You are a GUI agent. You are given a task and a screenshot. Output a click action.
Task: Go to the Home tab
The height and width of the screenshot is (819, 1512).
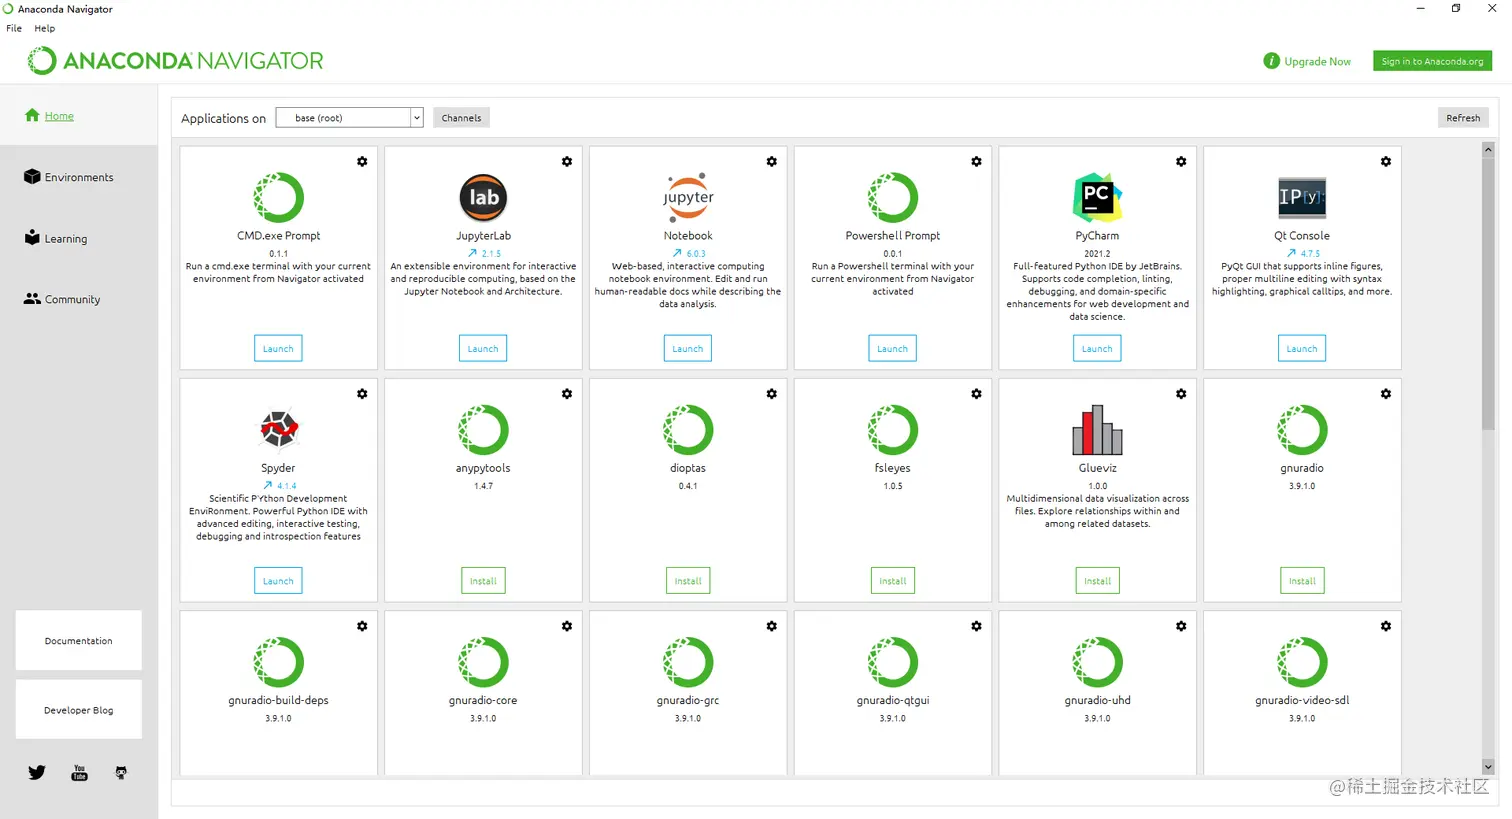coord(59,116)
